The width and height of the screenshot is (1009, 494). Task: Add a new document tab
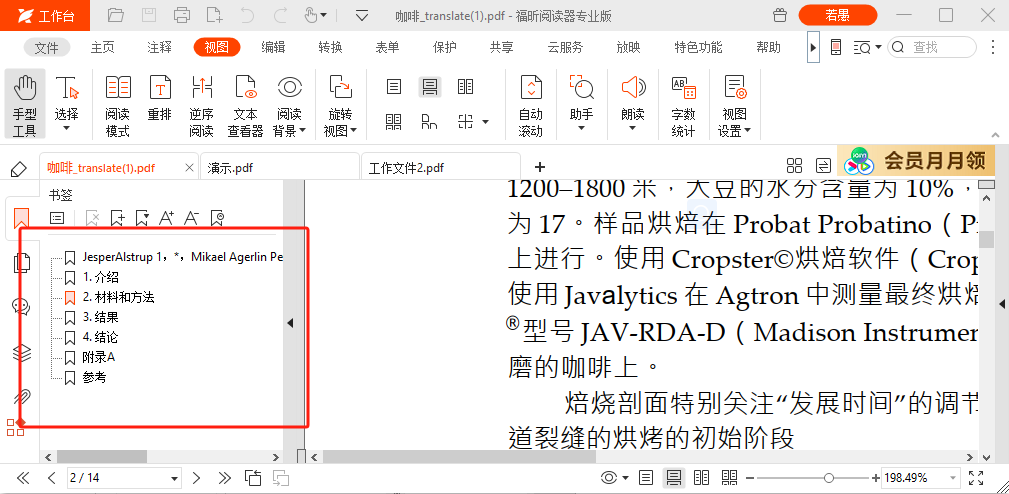540,167
